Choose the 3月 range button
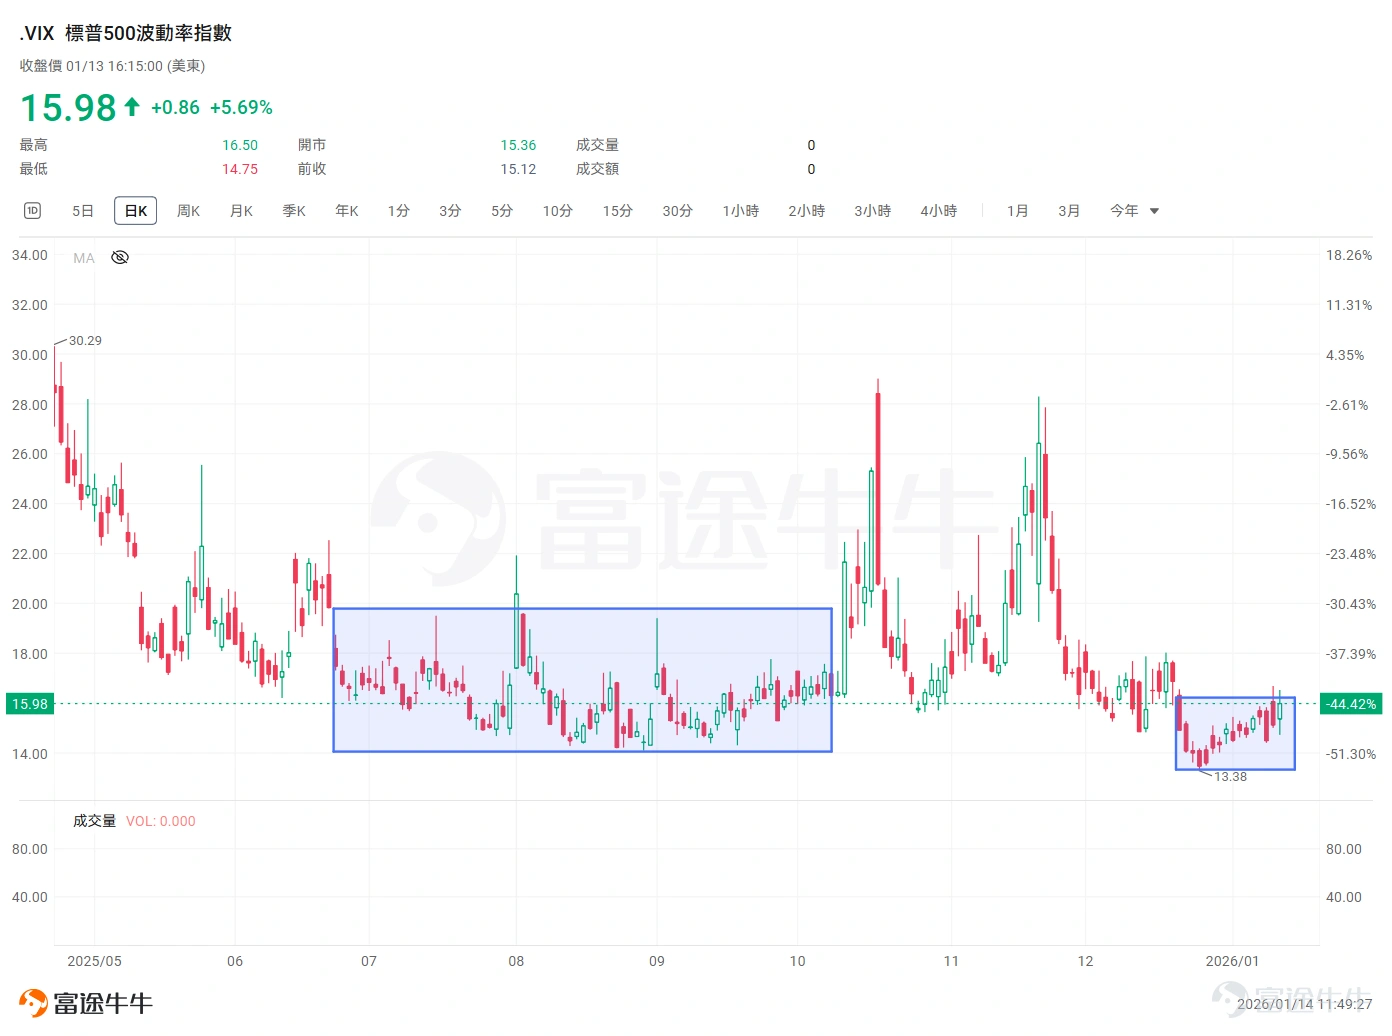The width and height of the screenshot is (1392, 1036). pyautogui.click(x=1070, y=211)
